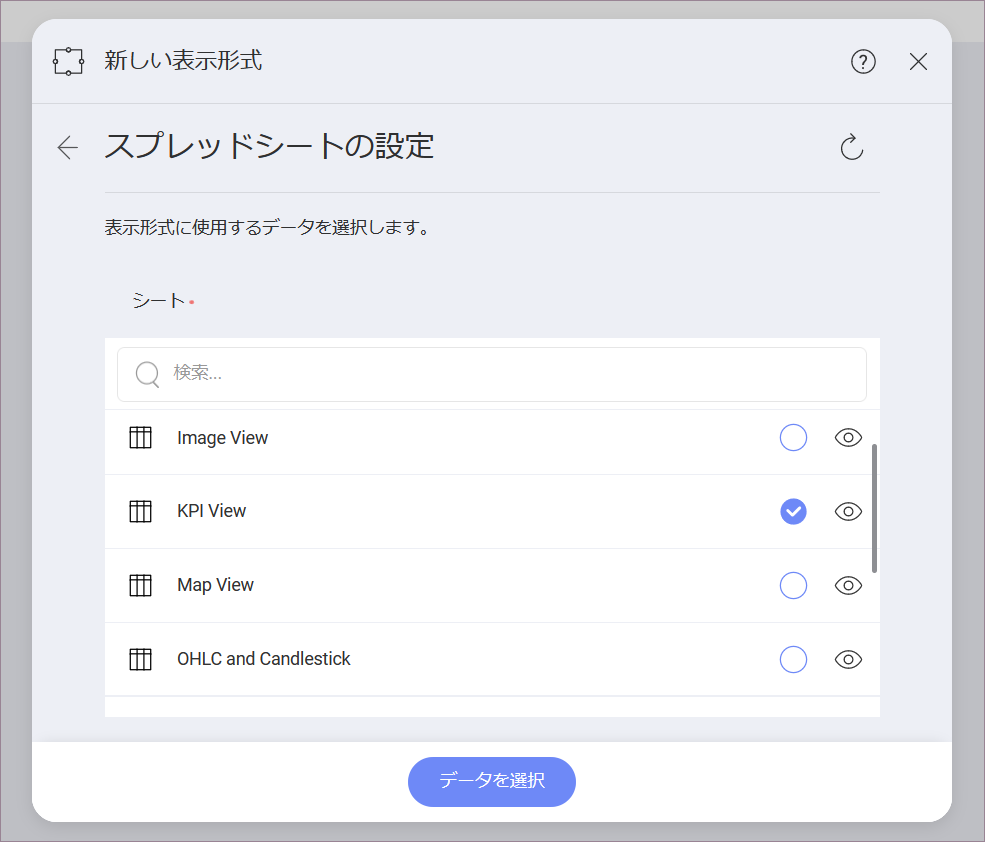Go back with the left arrow
This screenshot has height=842, width=985.
68,148
